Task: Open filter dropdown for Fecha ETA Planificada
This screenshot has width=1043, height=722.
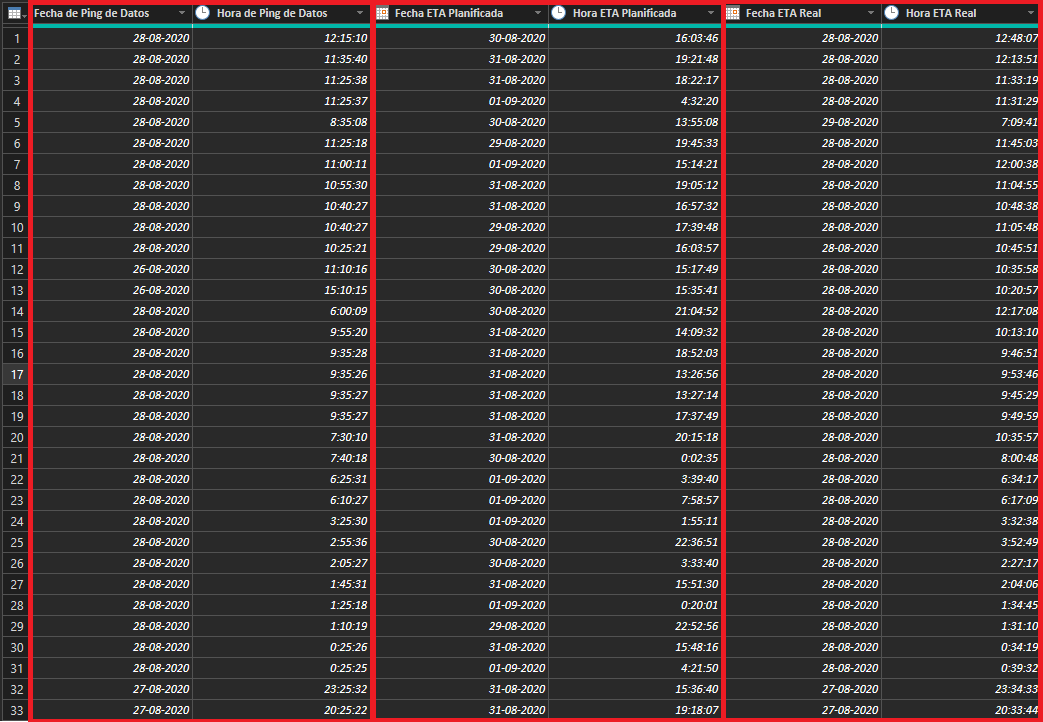Action: tap(538, 13)
